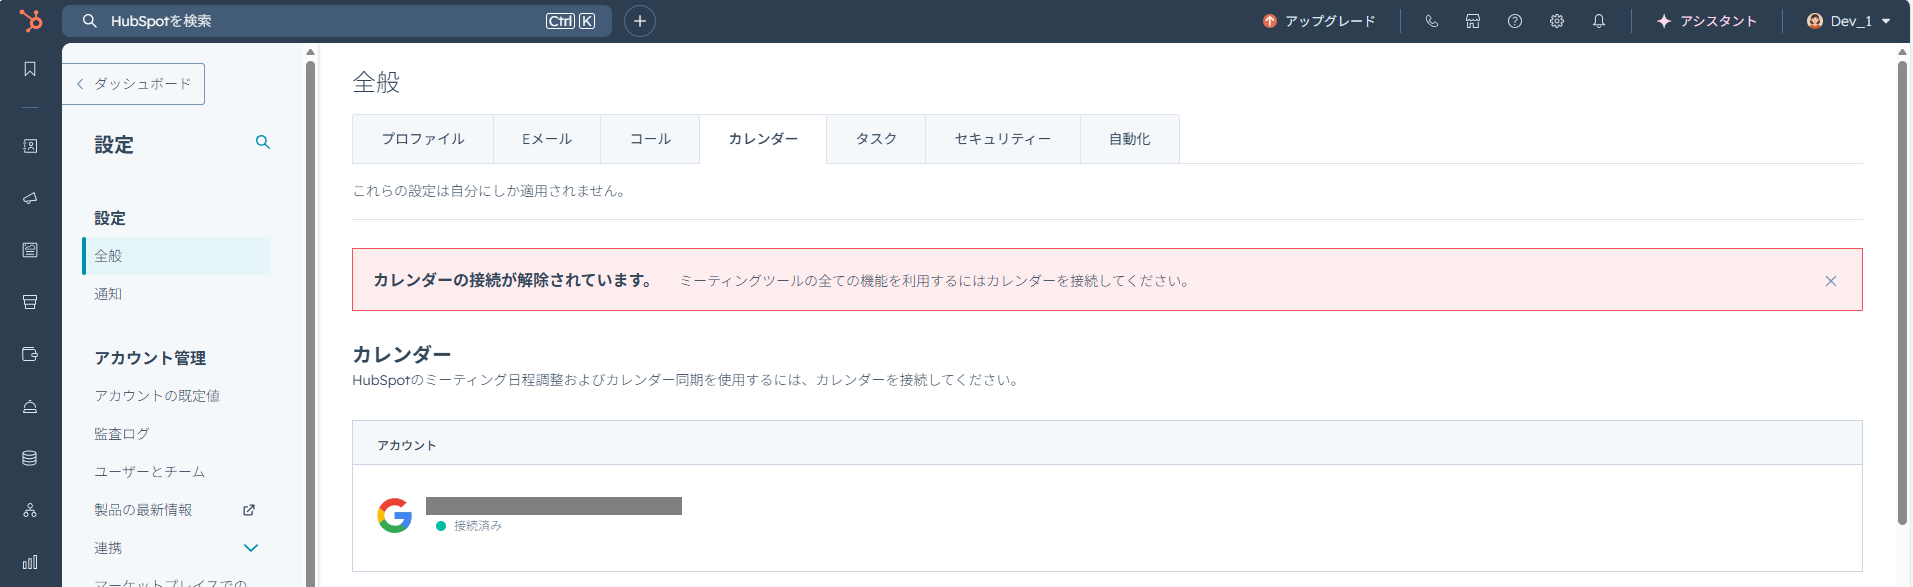Open the Automation workflows icon
Image resolution: width=1913 pixels, height=587 pixels.
[x=30, y=510]
